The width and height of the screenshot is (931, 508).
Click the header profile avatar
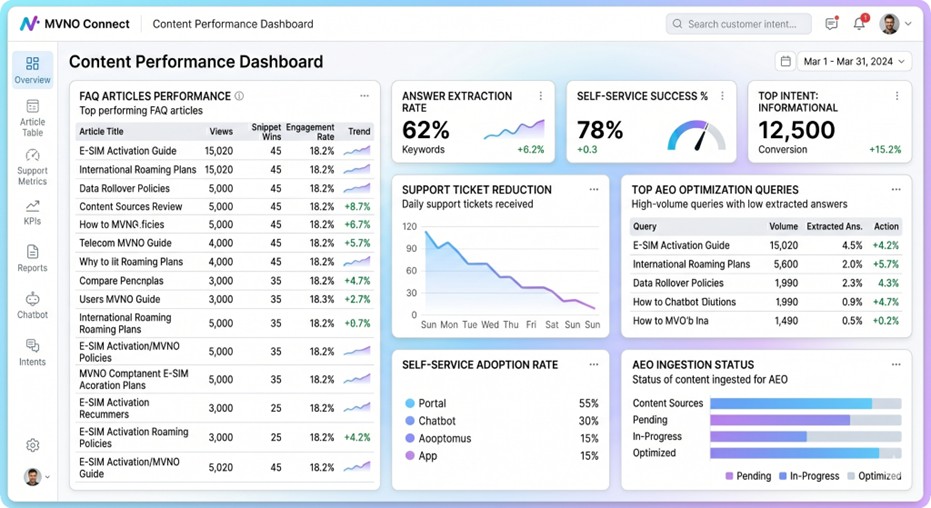pyautogui.click(x=889, y=24)
